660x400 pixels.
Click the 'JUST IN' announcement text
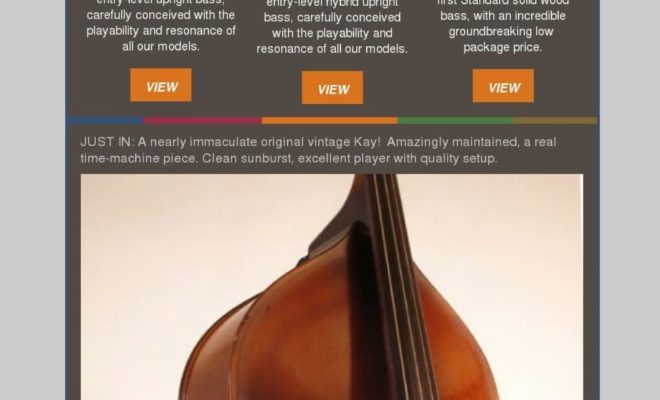[x=318, y=150]
